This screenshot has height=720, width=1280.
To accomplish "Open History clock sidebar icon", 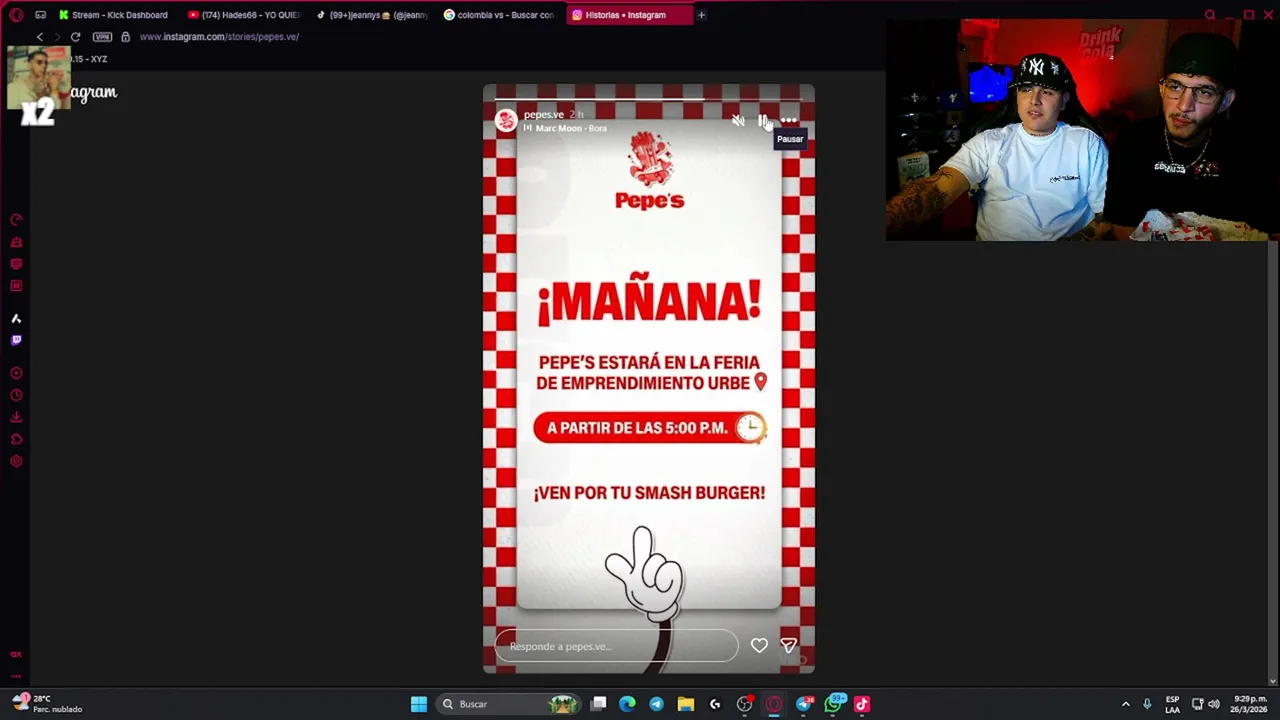I will [x=16, y=395].
